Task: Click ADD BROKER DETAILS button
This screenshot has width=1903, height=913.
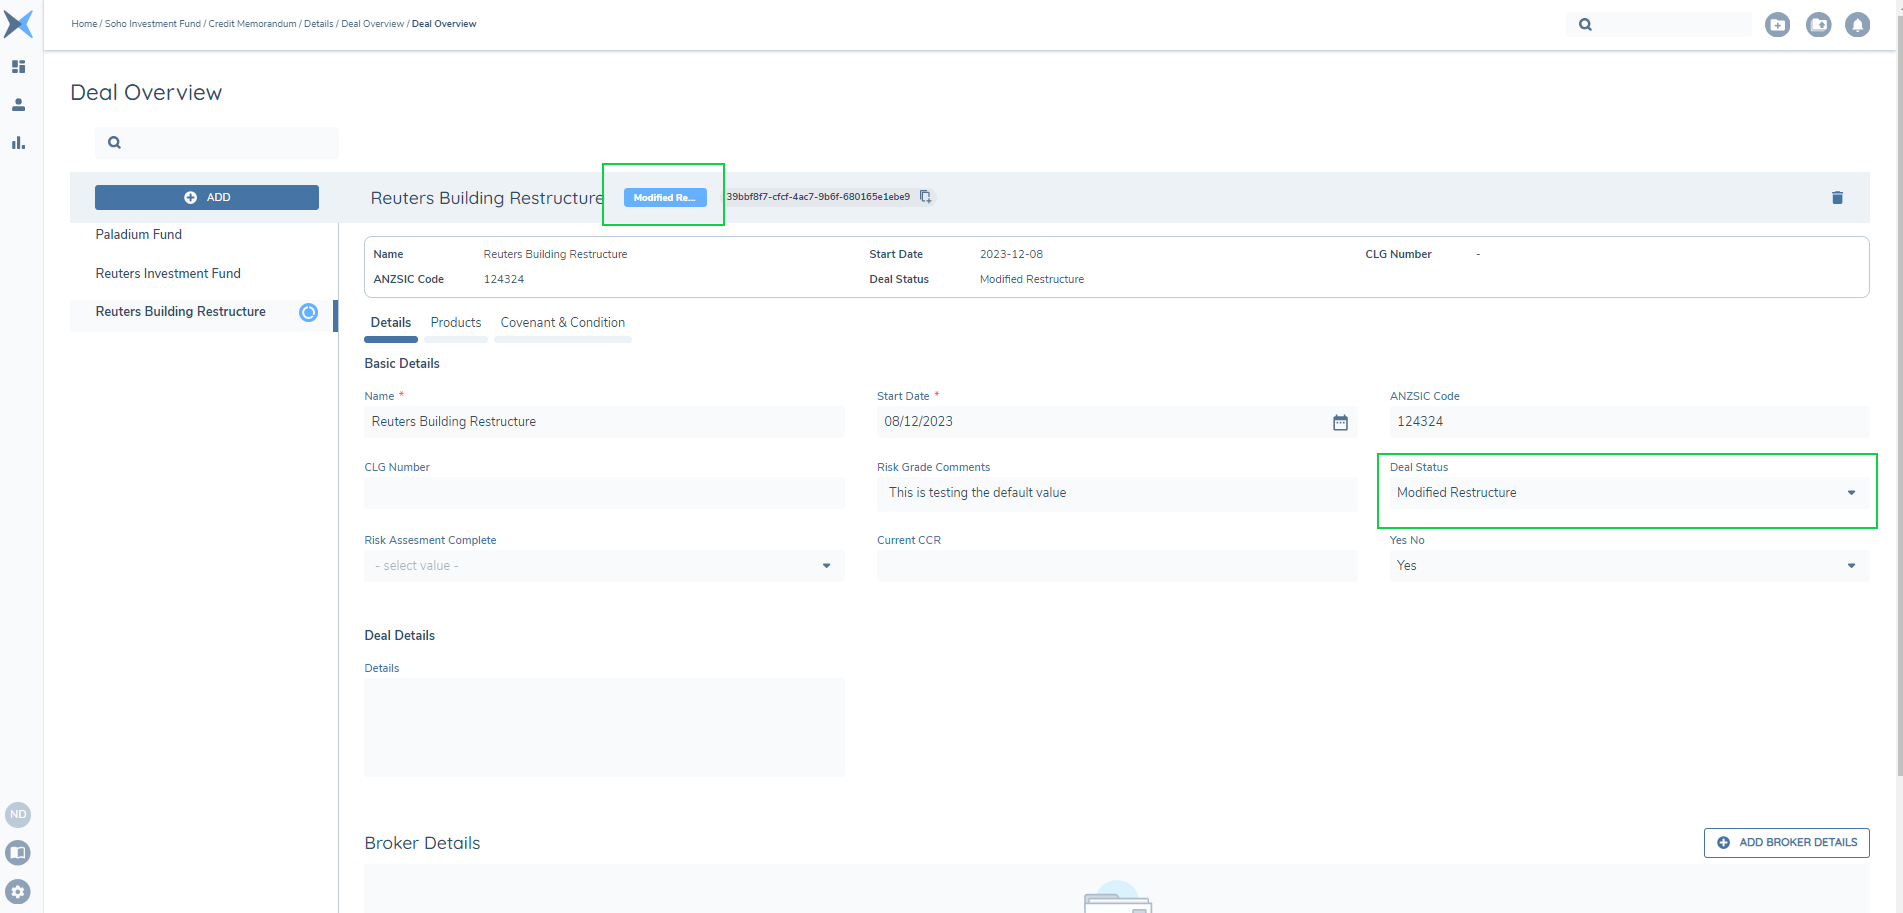Action: [1786, 843]
